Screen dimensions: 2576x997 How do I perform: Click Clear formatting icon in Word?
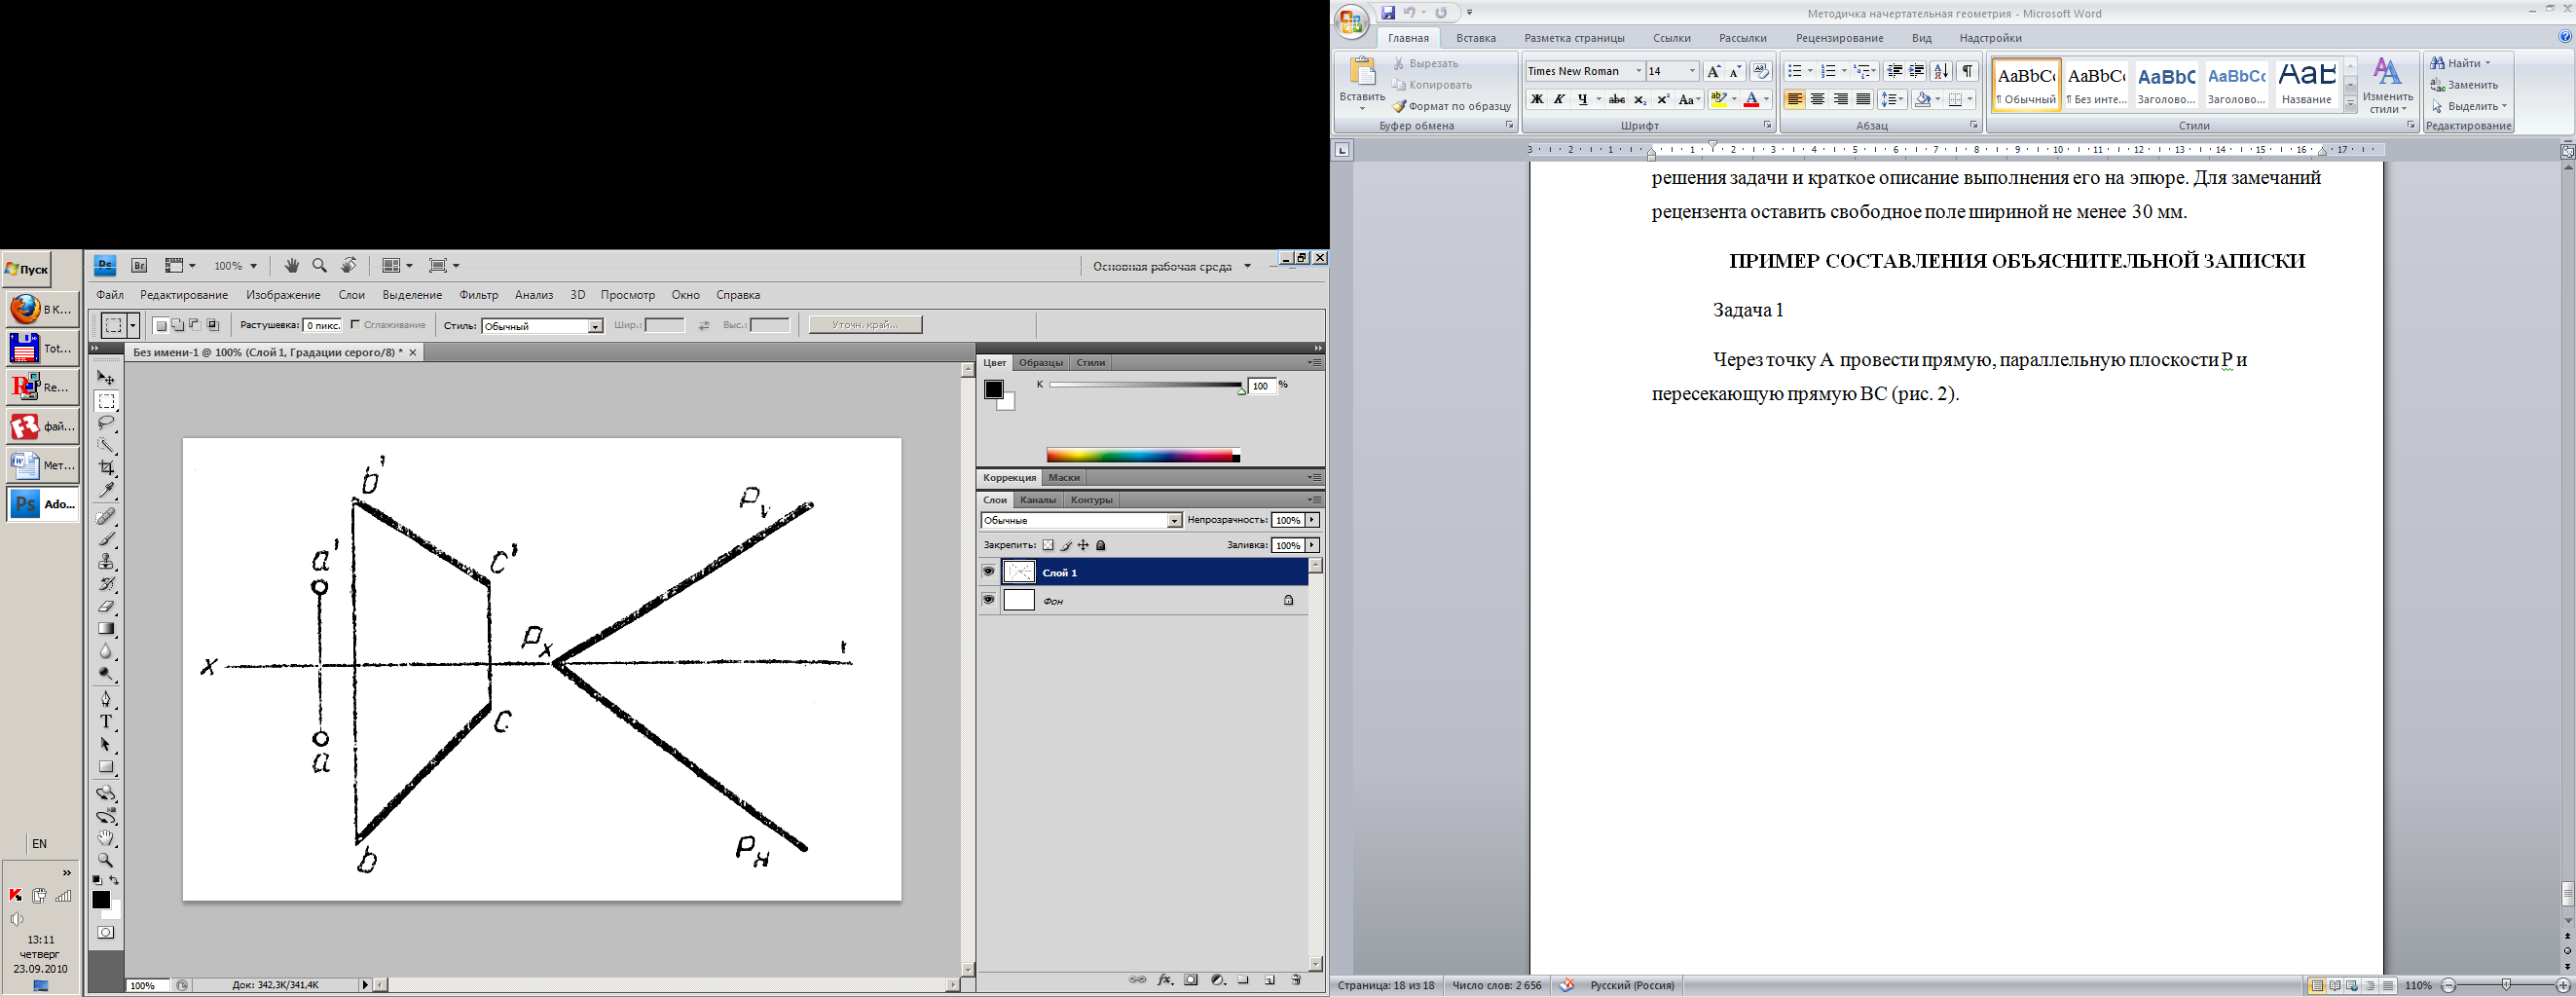pos(1762,71)
